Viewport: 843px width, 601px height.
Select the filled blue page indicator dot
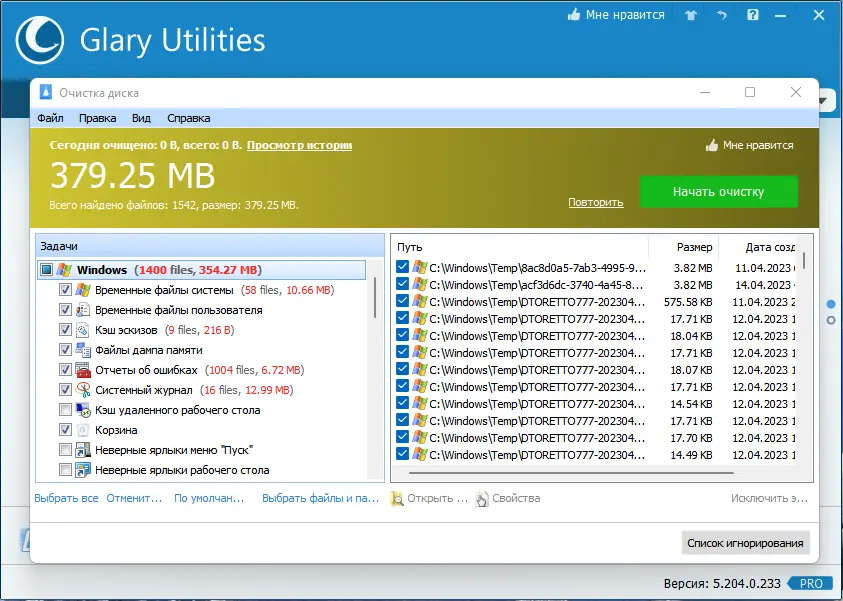(831, 304)
